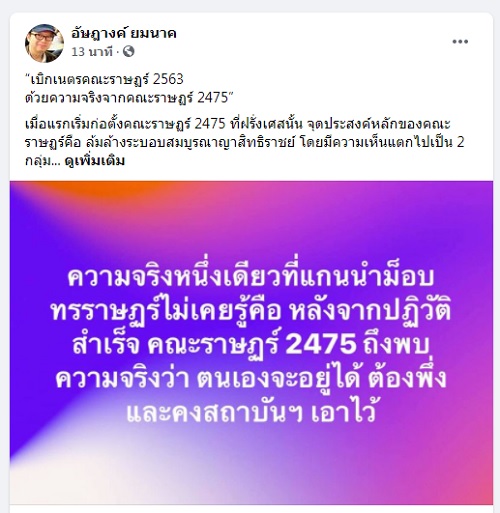Open the post via 13 นาที timestamp

click(x=92, y=52)
